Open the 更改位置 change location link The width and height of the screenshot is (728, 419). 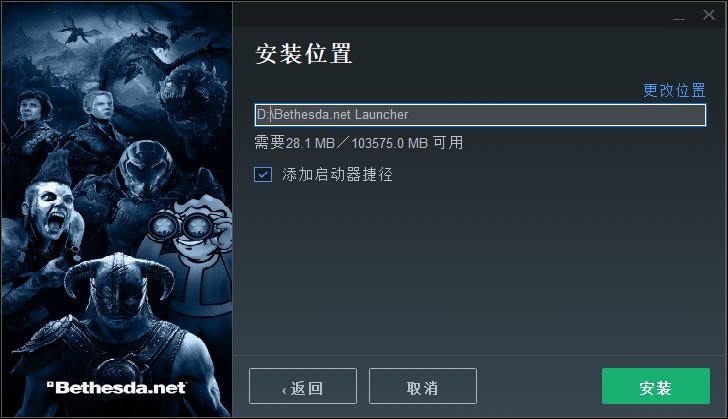point(674,90)
